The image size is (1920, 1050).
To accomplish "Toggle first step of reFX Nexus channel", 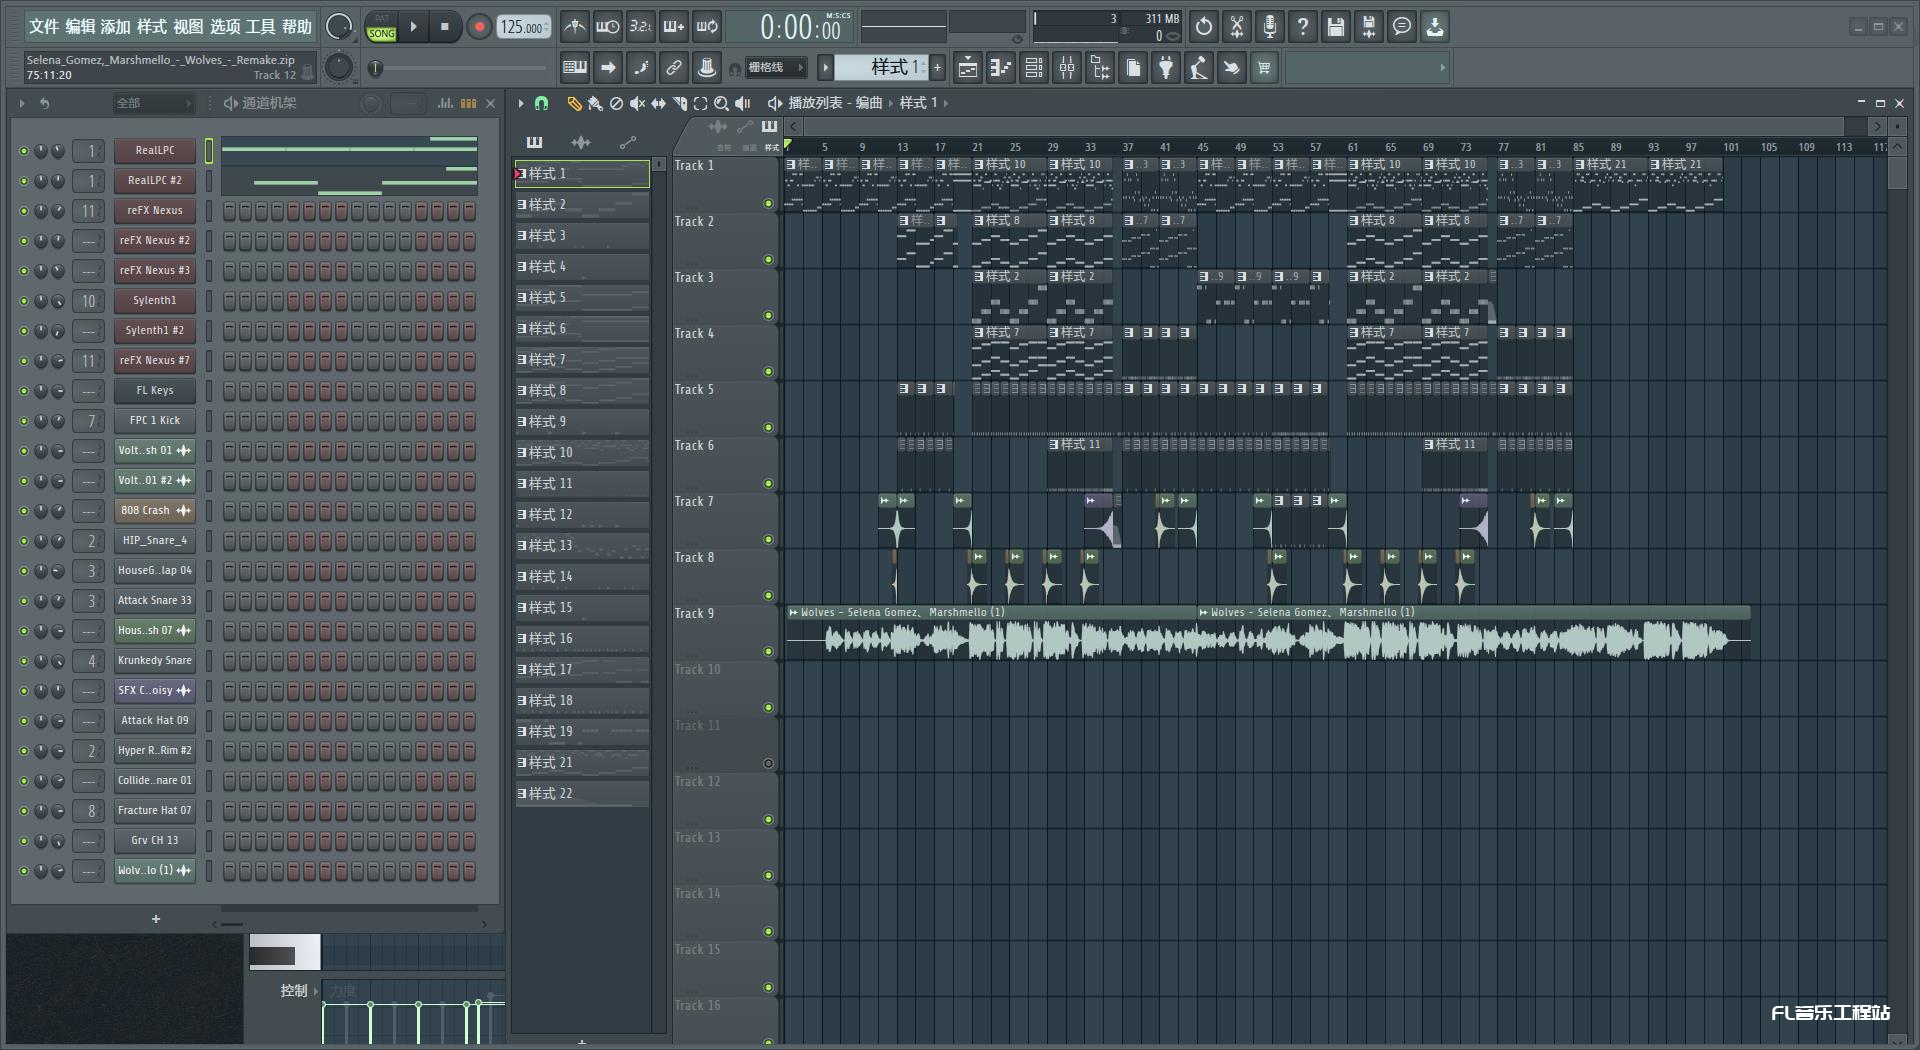I will tap(229, 211).
